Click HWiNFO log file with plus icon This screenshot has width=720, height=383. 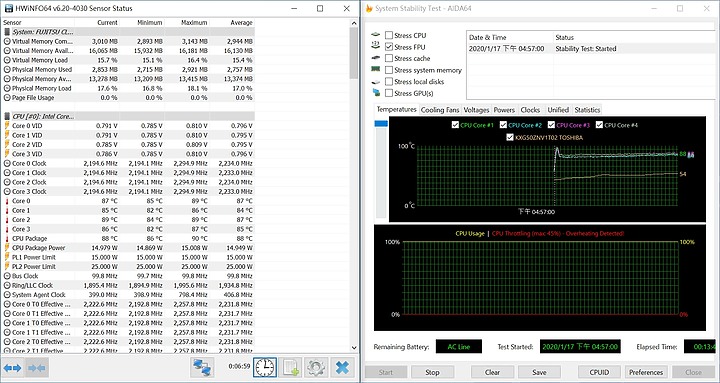[291, 367]
